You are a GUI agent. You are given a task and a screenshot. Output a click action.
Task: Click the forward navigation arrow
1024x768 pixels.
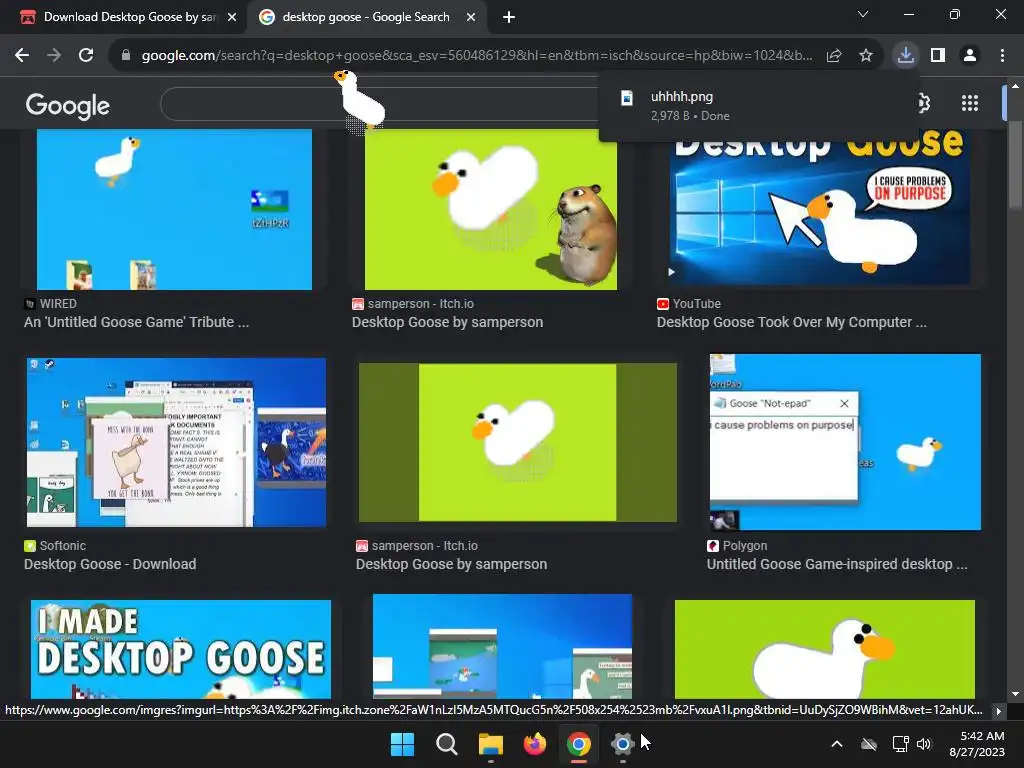pos(54,56)
